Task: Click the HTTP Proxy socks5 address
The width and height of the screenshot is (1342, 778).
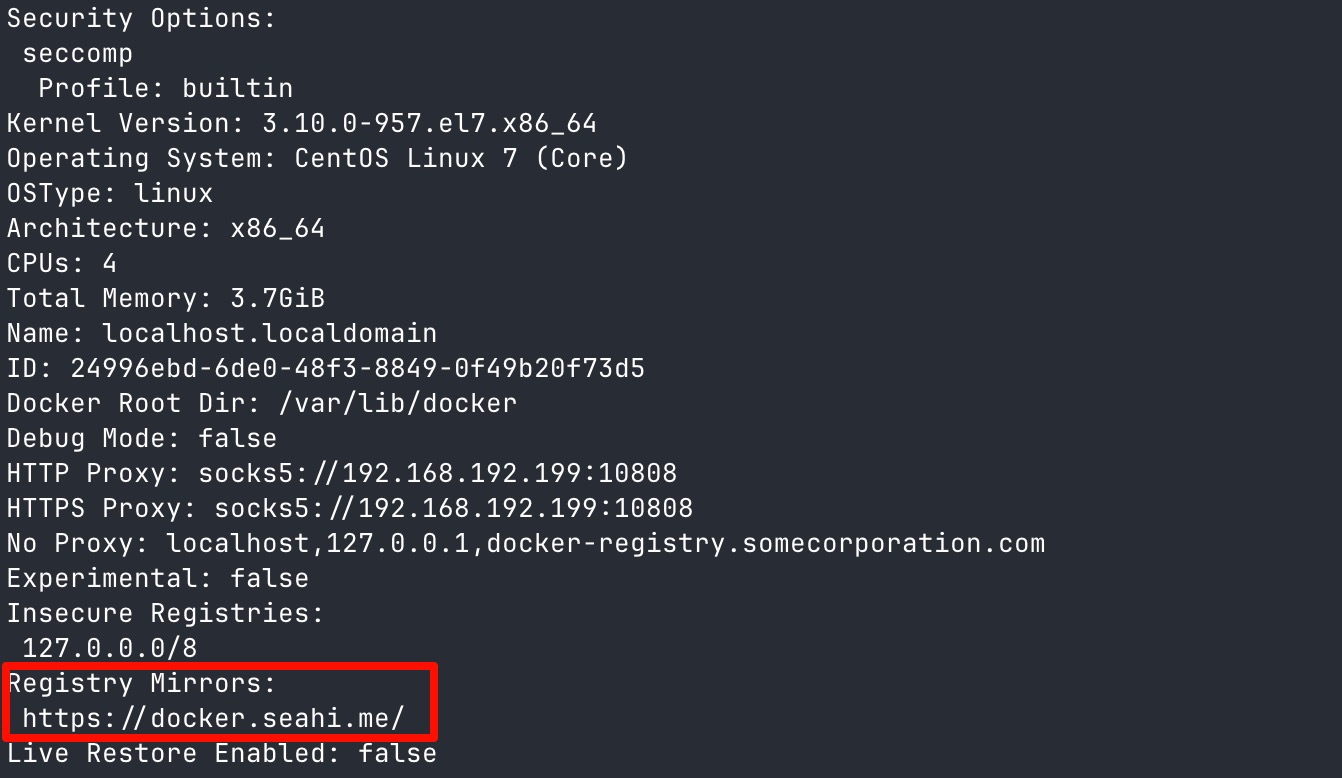Action: [x=438, y=473]
